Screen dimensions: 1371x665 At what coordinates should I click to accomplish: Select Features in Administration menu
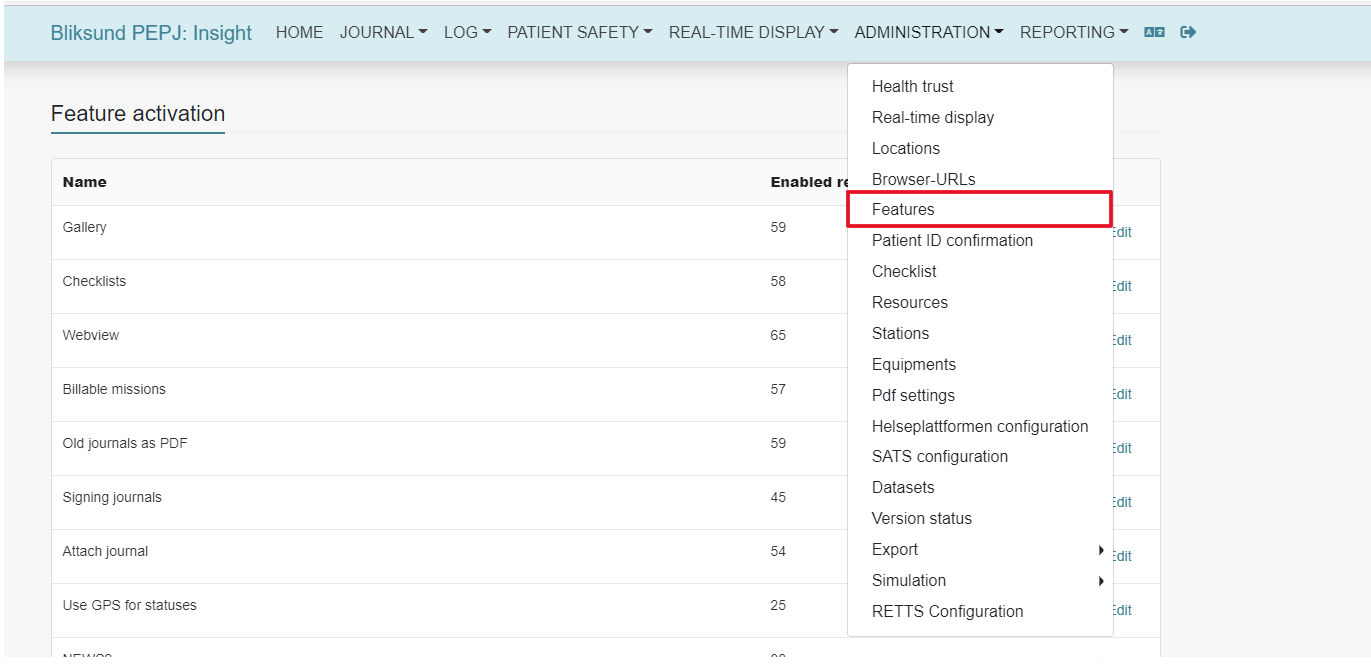980,209
